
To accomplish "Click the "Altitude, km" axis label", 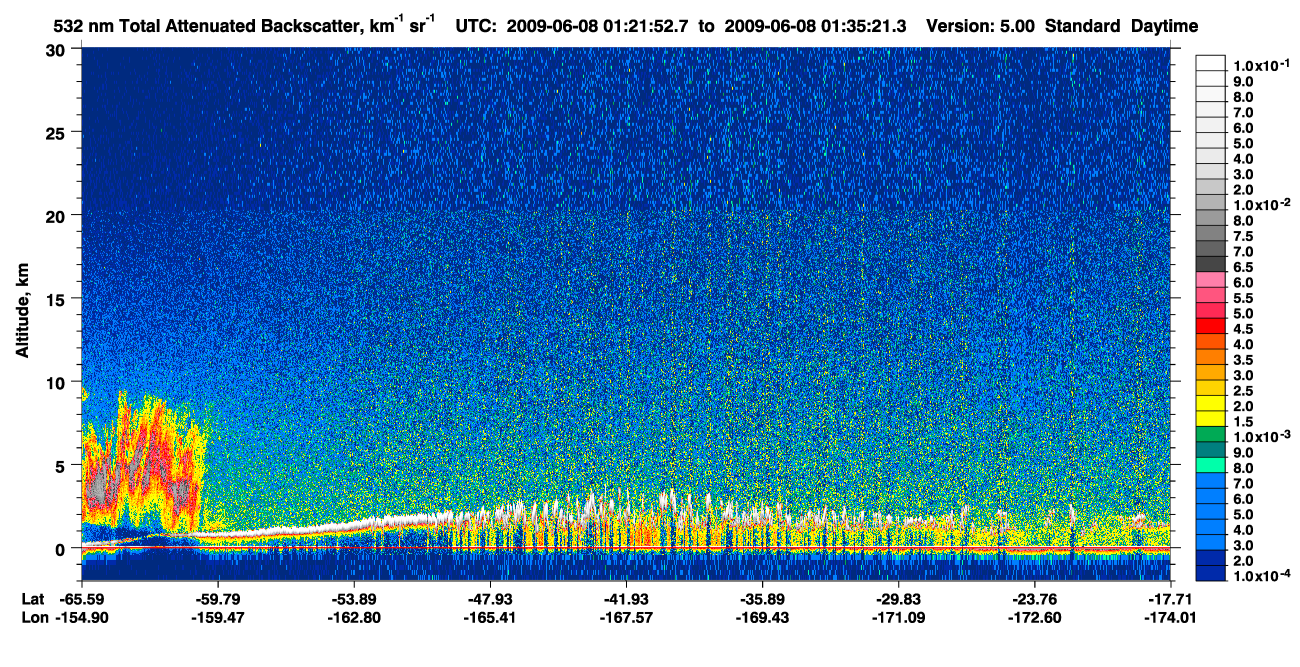I will click(x=21, y=312).
